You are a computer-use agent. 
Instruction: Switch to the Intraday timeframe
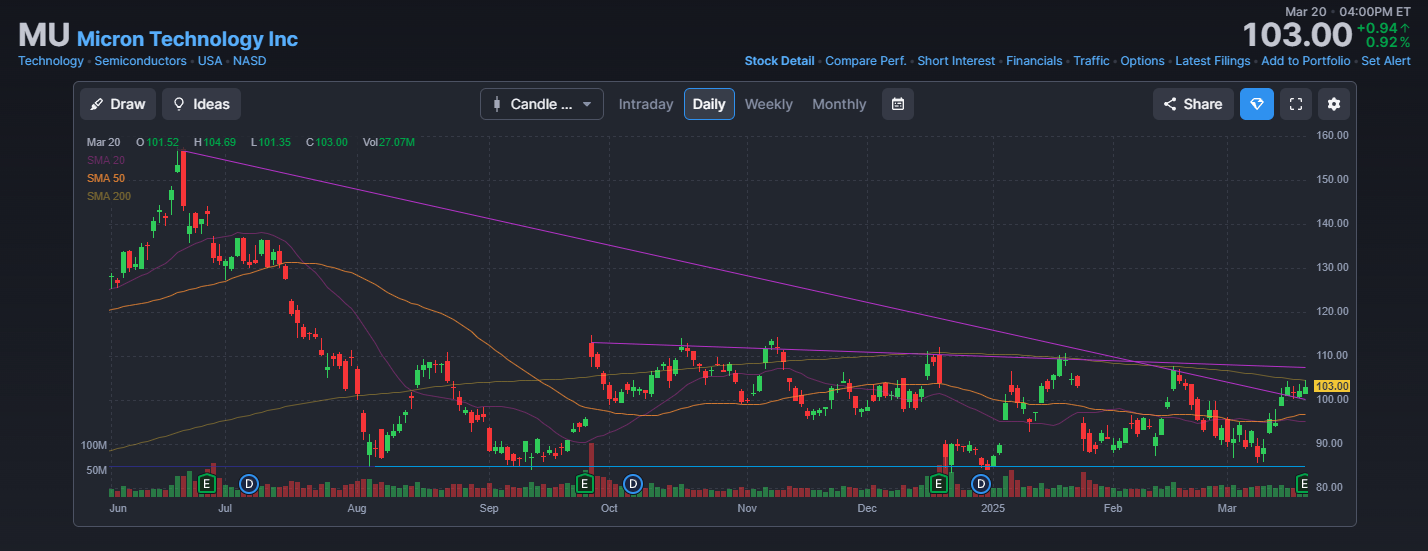tap(646, 104)
